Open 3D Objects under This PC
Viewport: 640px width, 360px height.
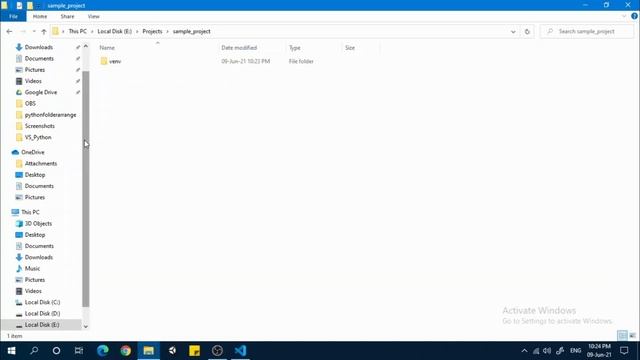[38, 224]
